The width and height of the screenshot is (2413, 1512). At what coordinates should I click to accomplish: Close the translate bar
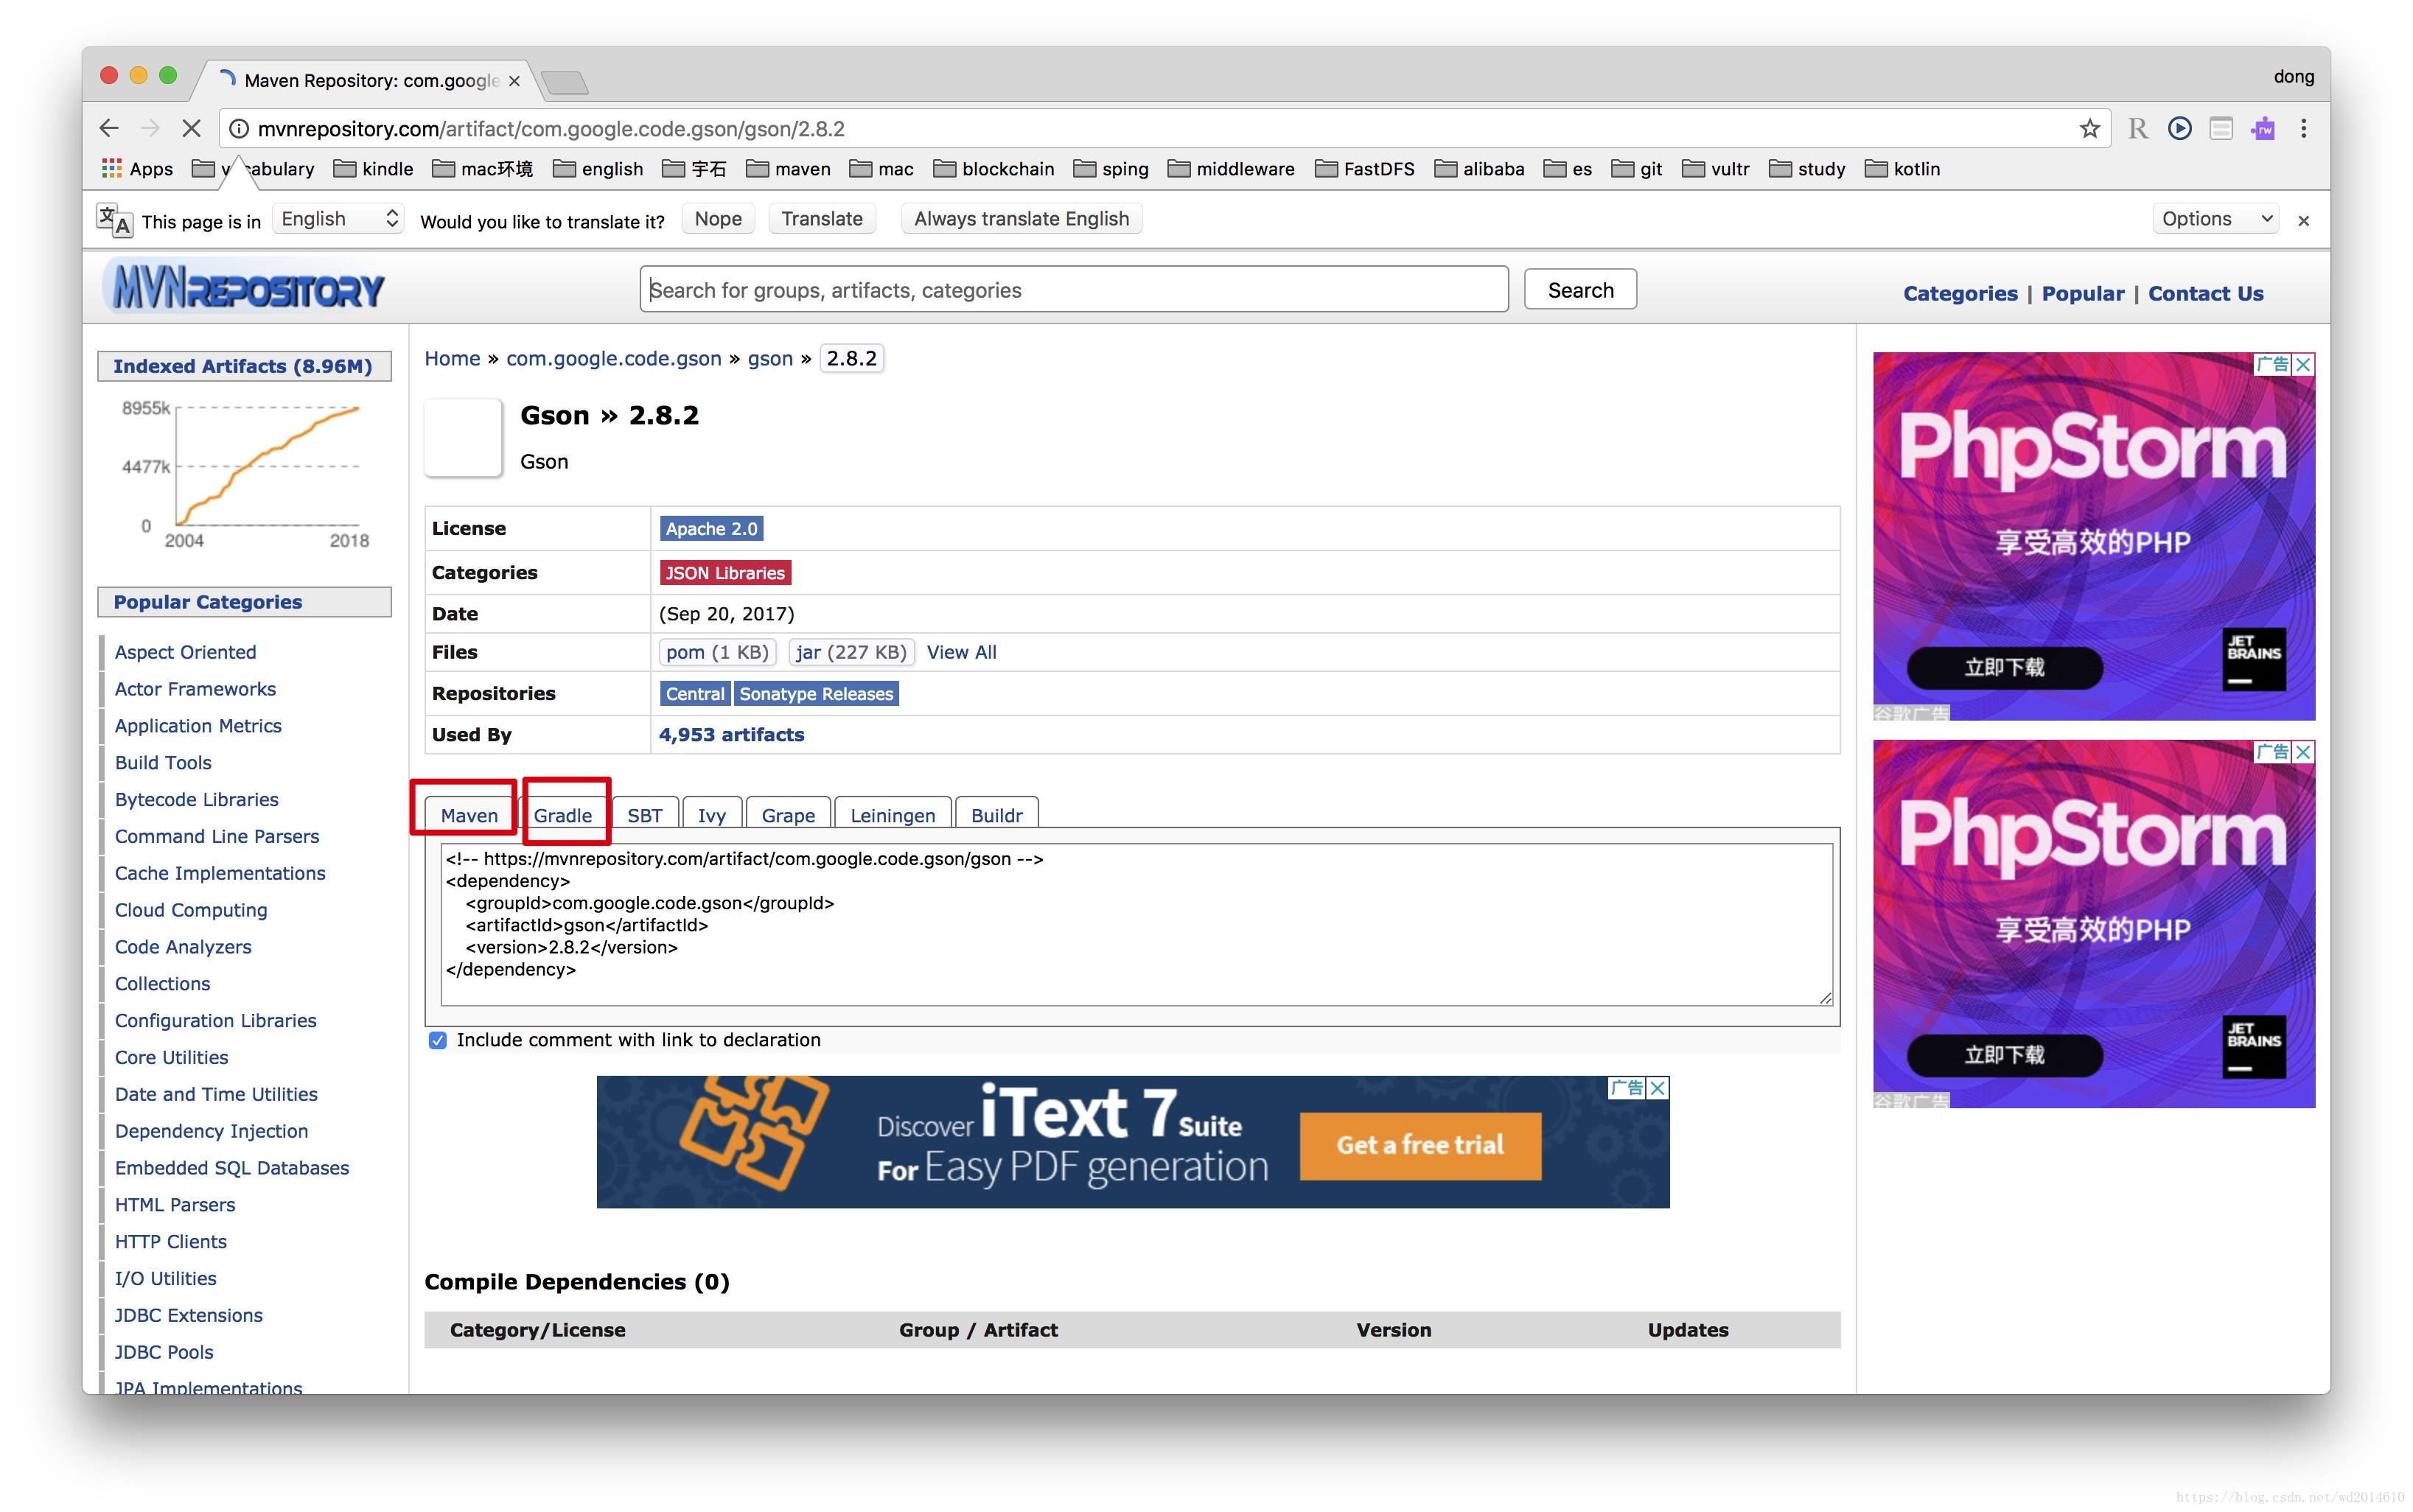(x=2303, y=220)
